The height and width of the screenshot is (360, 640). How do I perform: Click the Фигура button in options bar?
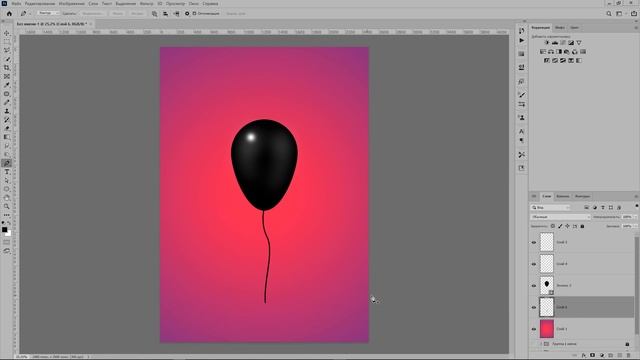(x=137, y=13)
